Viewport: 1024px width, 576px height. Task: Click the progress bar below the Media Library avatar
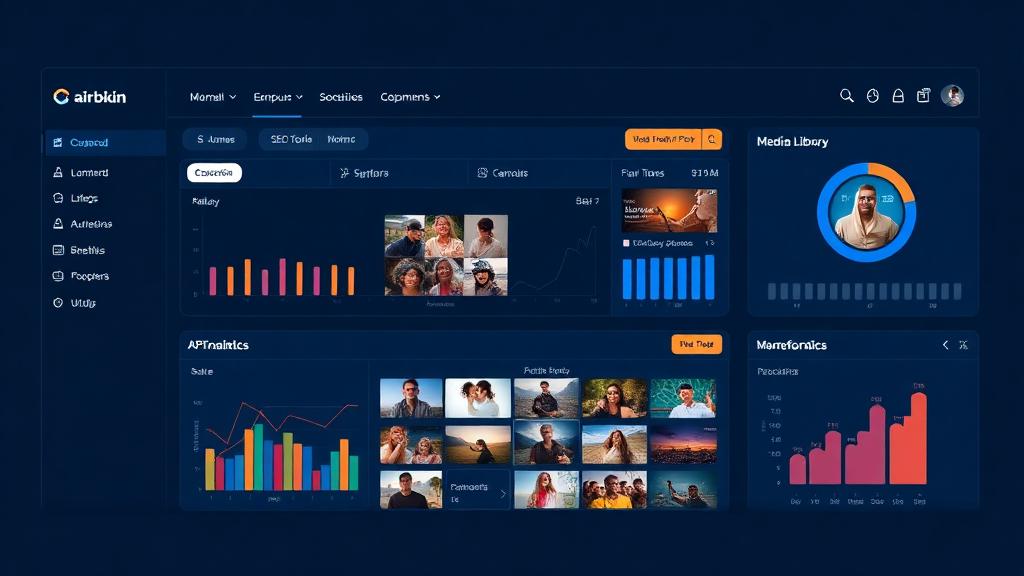862,290
